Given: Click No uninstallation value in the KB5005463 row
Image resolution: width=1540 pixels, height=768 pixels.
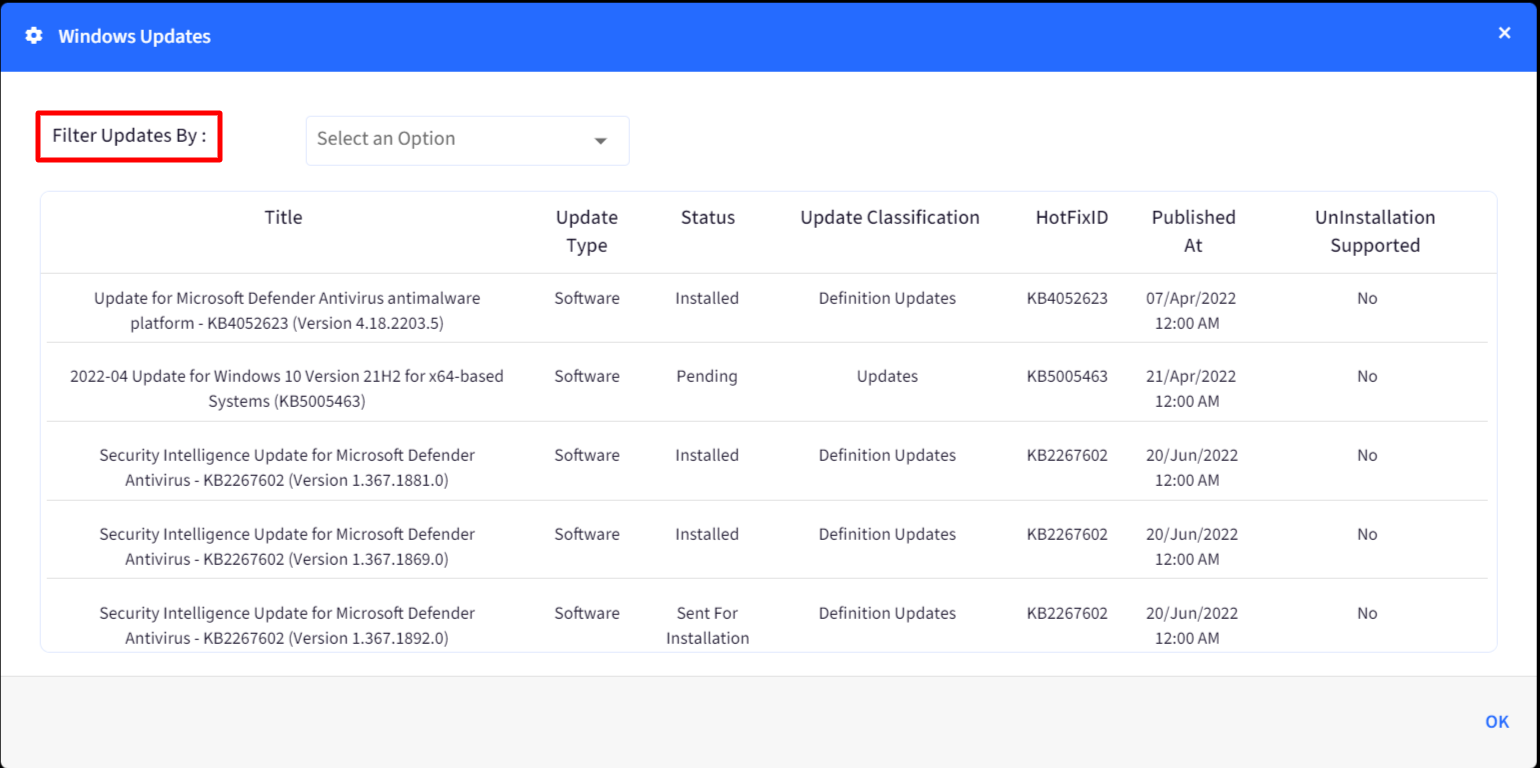Looking at the screenshot, I should 1367,377.
